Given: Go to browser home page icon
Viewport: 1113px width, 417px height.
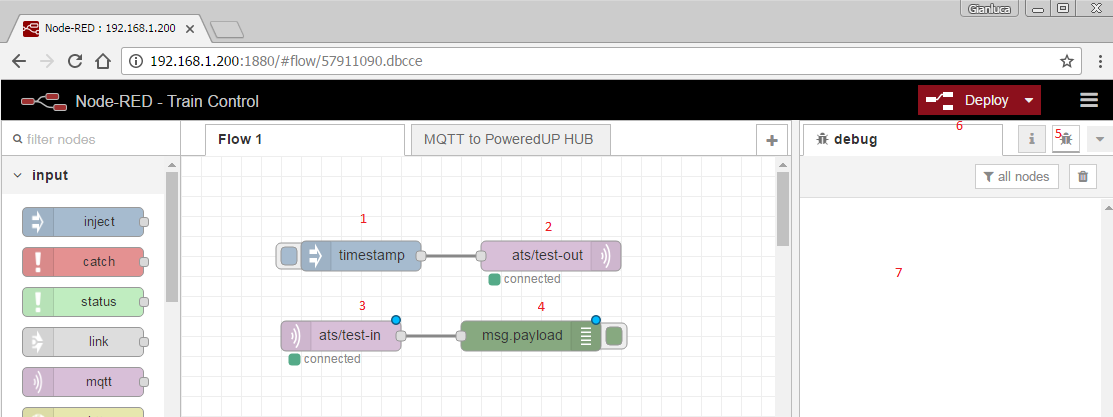Looking at the screenshot, I should coord(102,61).
